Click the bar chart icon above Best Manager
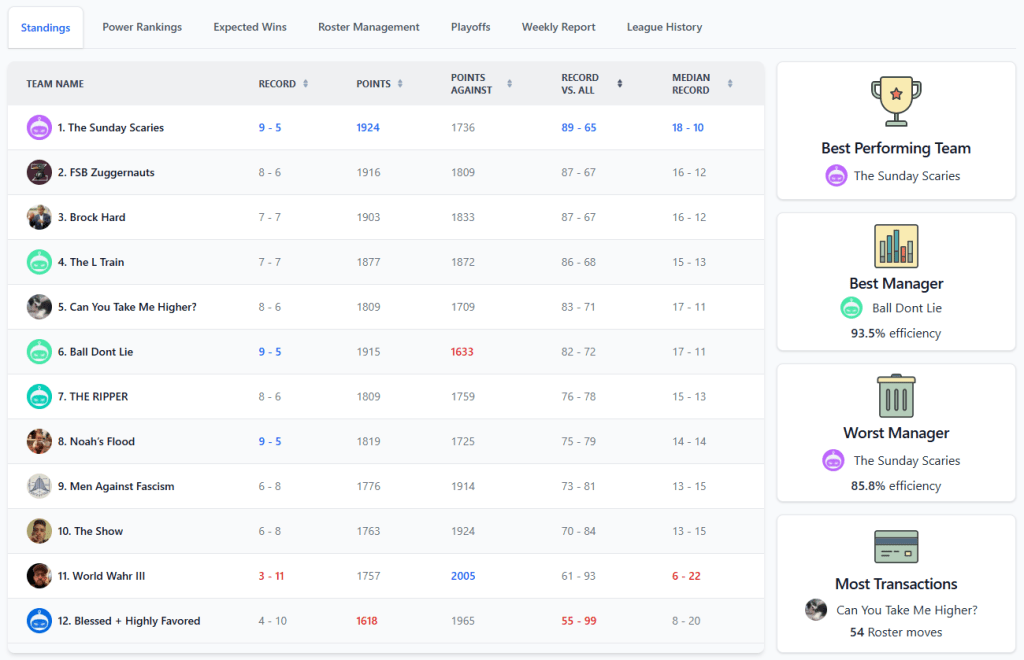This screenshot has height=660, width=1024. click(x=896, y=246)
